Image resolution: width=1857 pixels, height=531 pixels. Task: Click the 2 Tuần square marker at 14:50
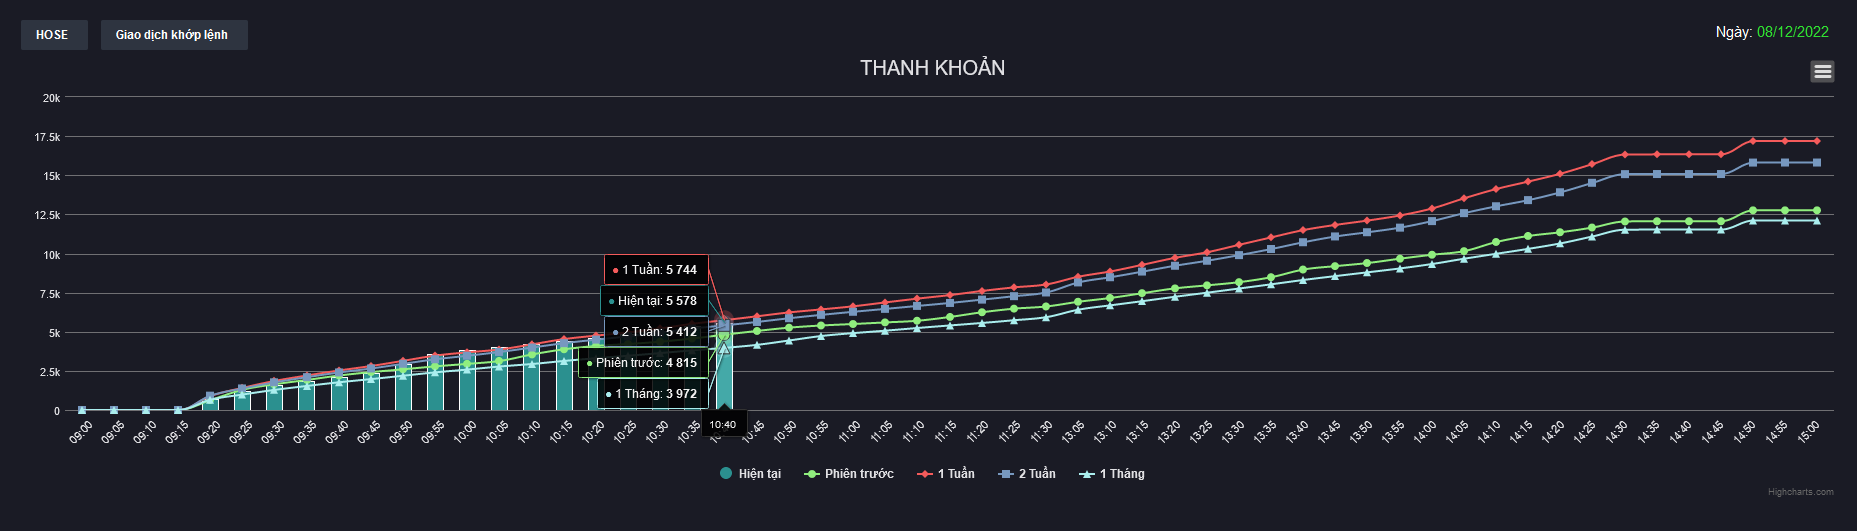click(x=1752, y=162)
